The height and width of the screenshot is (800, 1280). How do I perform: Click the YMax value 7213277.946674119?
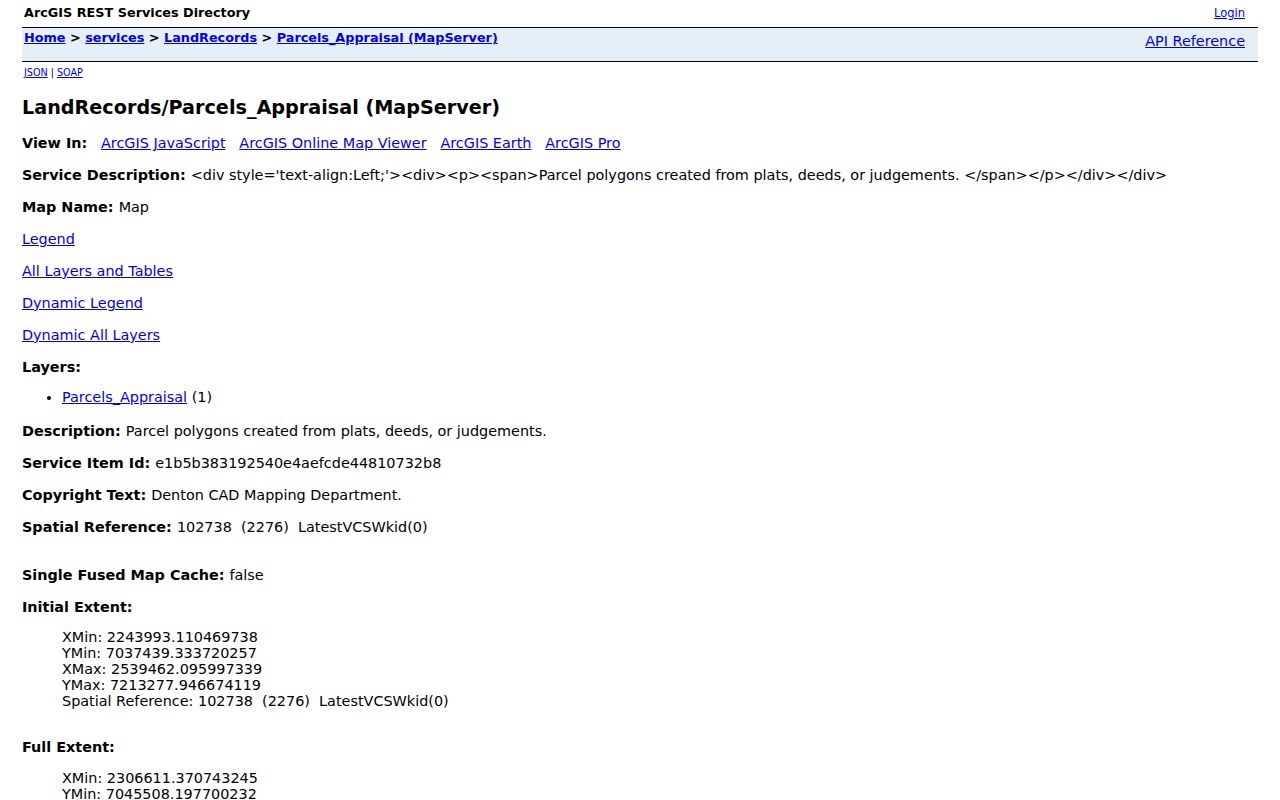pyautogui.click(x=185, y=685)
